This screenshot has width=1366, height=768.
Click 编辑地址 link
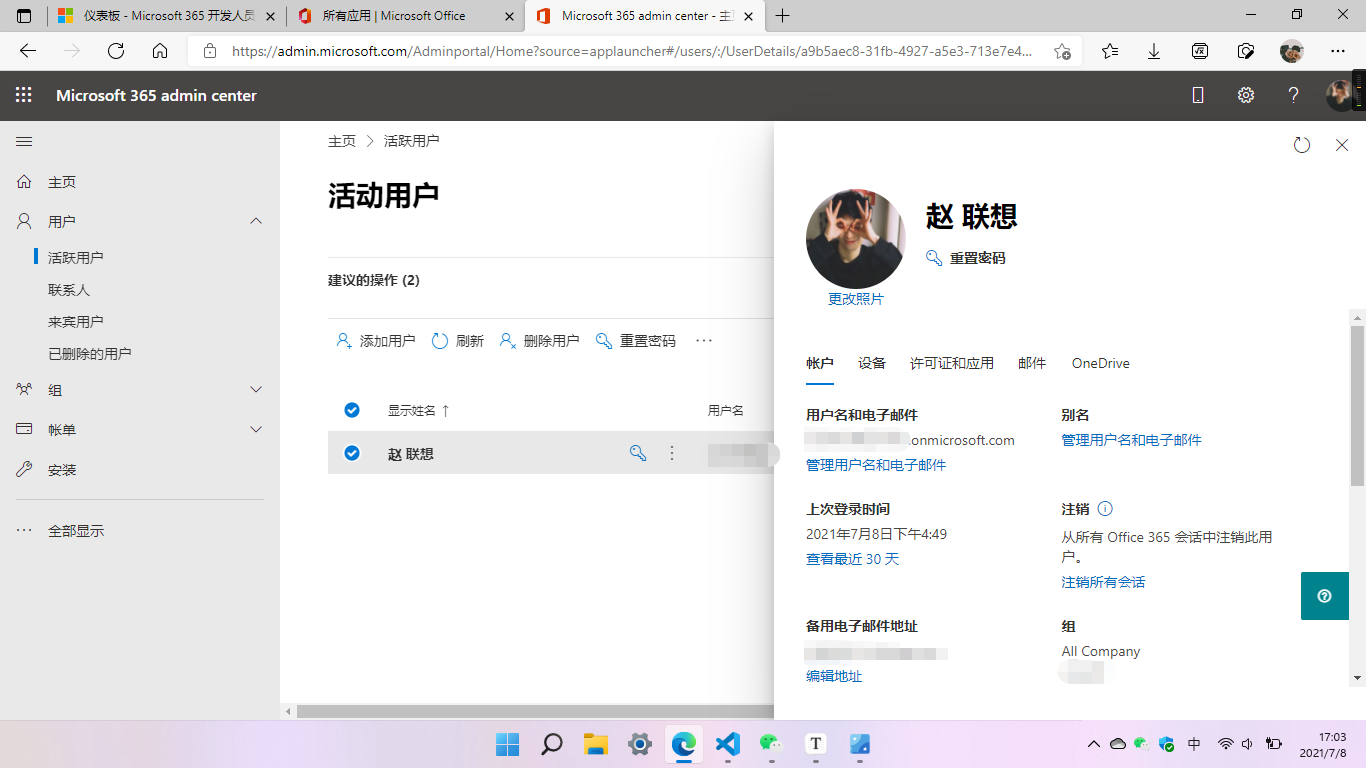834,676
